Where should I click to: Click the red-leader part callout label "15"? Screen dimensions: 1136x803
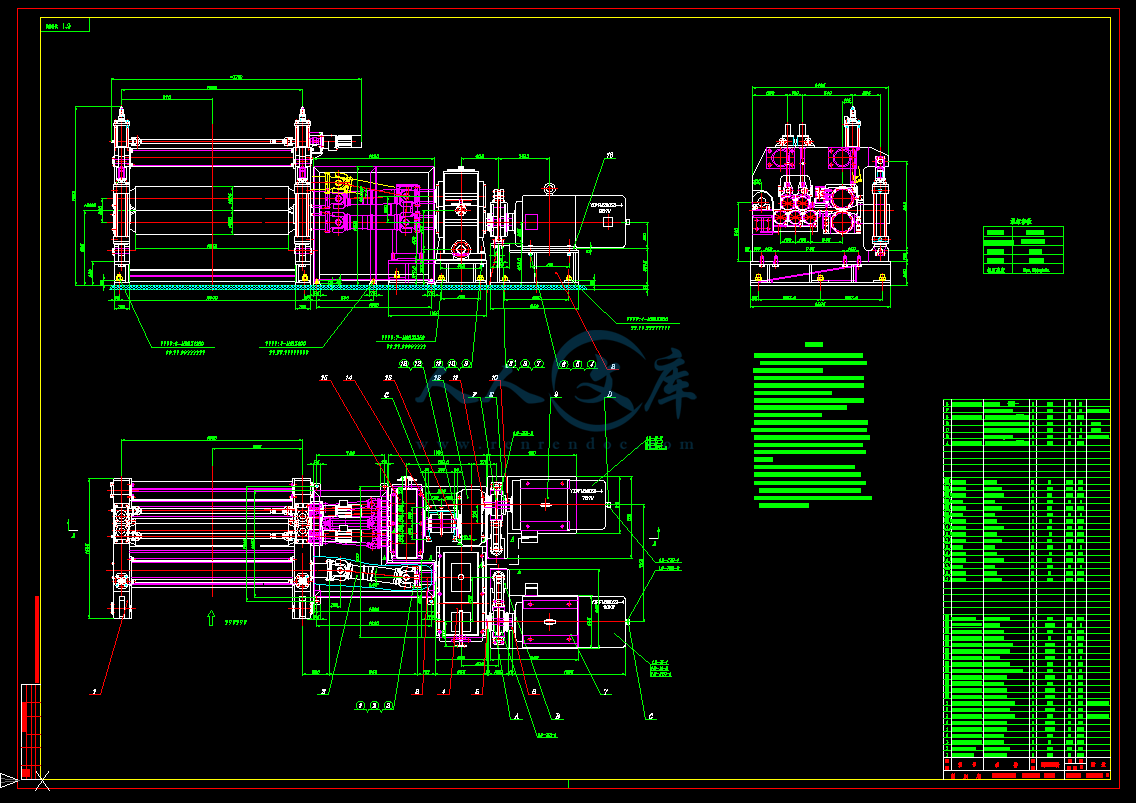click(324, 378)
